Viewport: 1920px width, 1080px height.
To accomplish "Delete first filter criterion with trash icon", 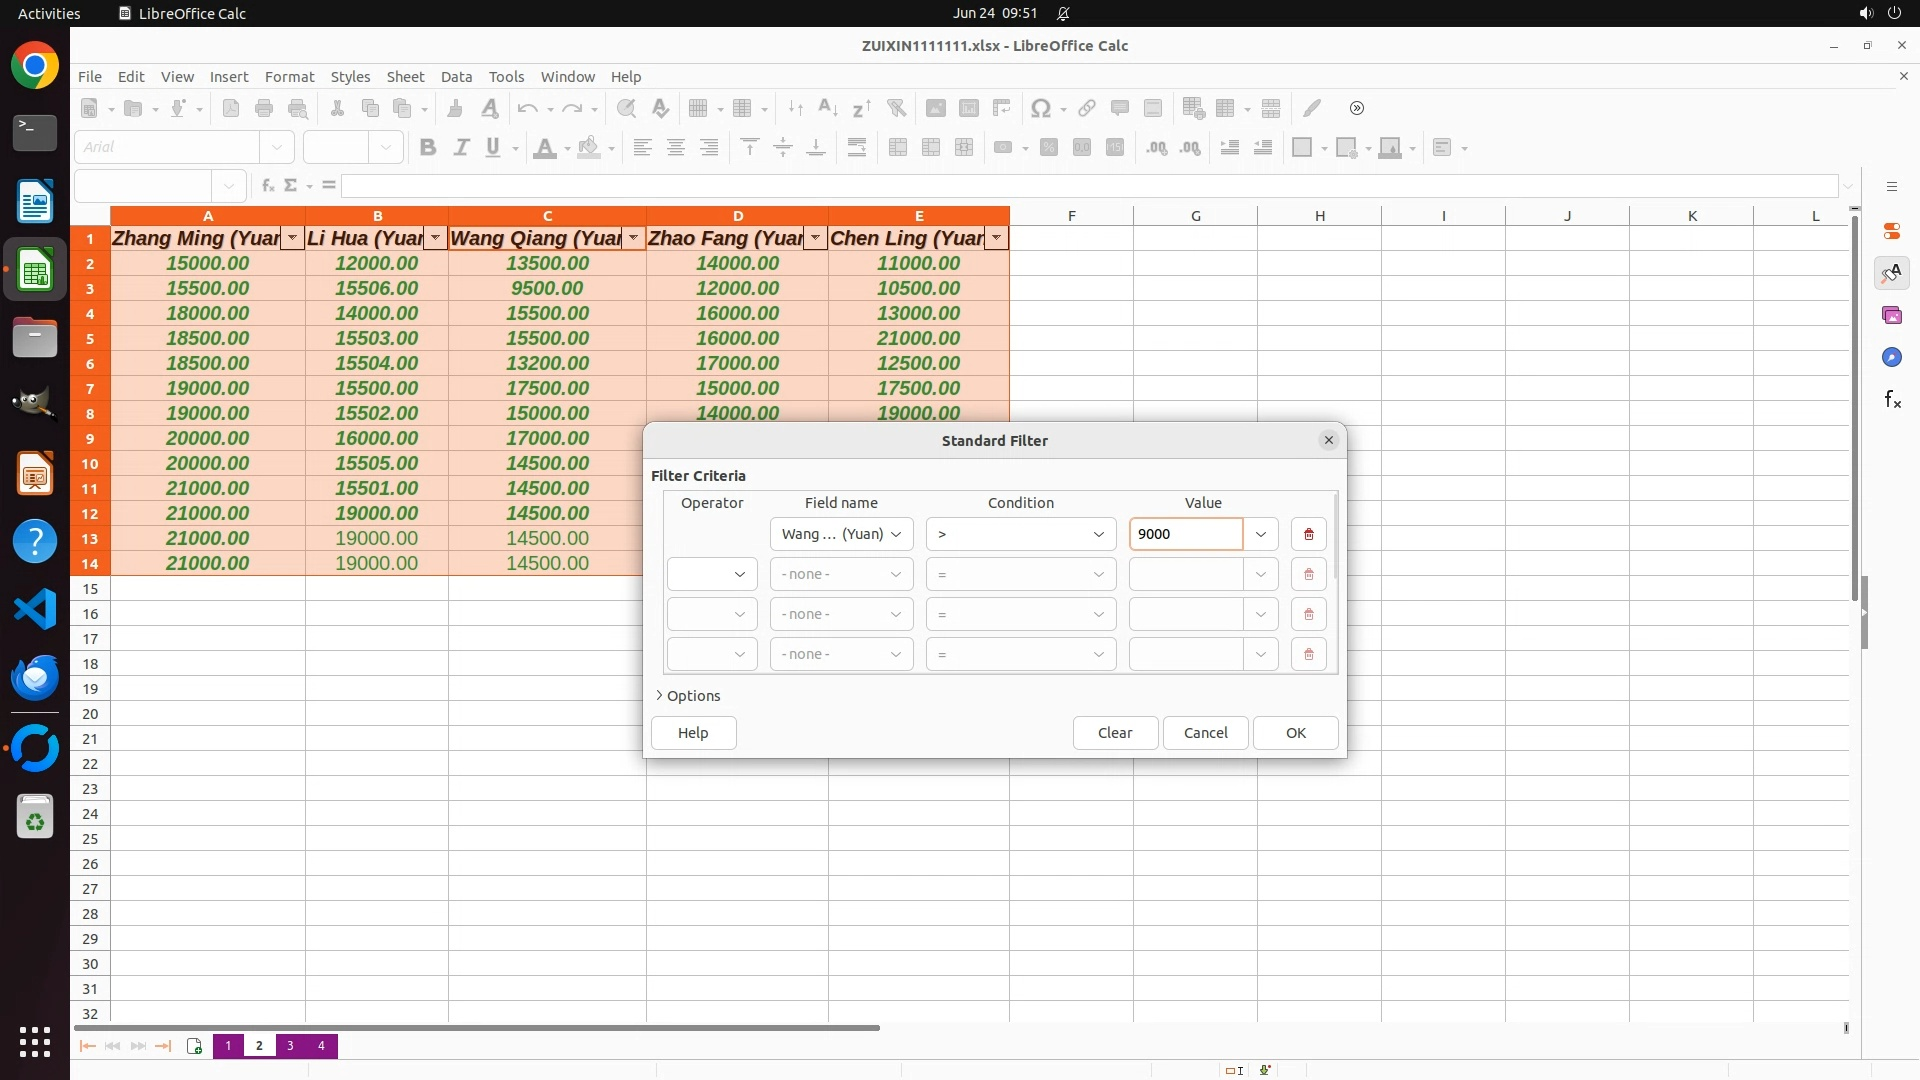I will pos(1308,534).
